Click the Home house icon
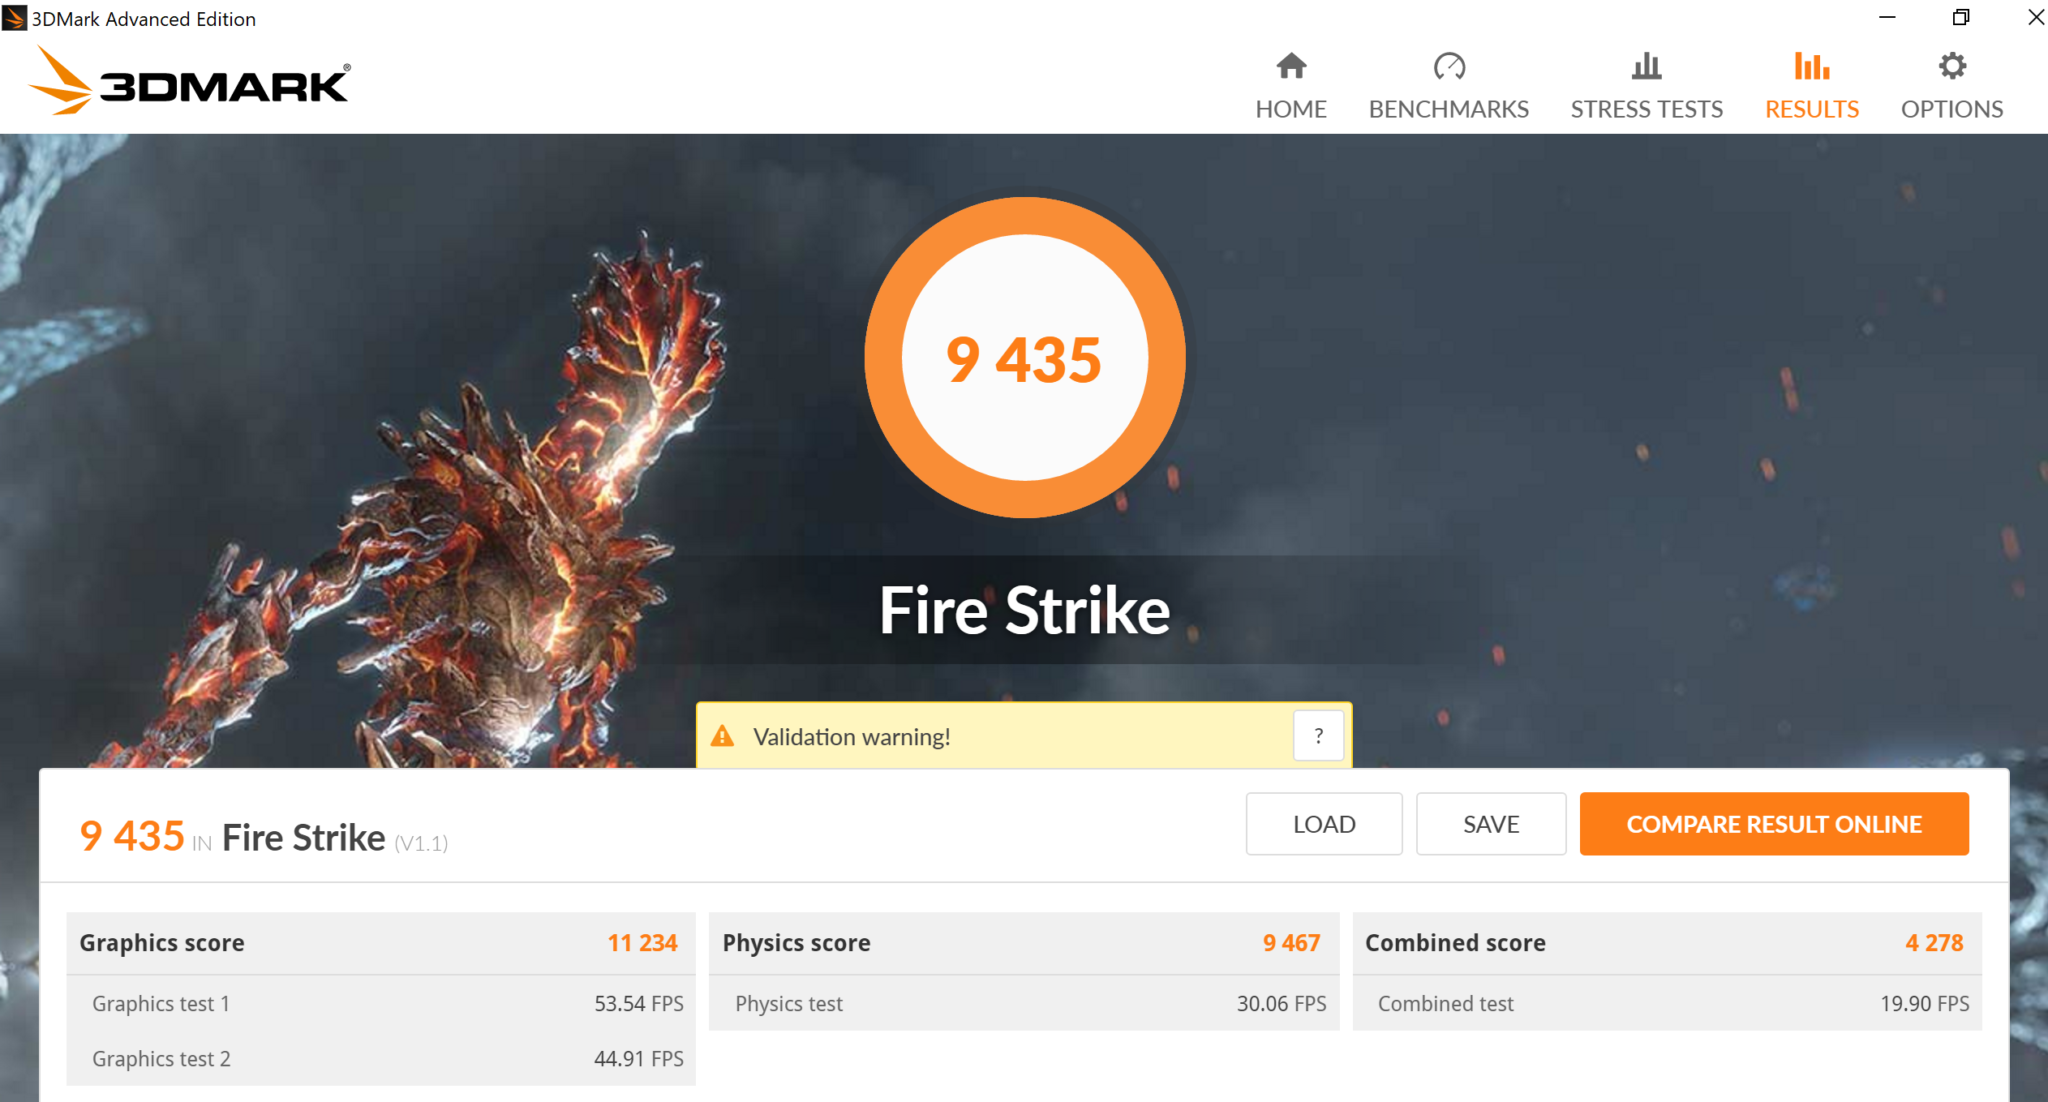 (1291, 66)
